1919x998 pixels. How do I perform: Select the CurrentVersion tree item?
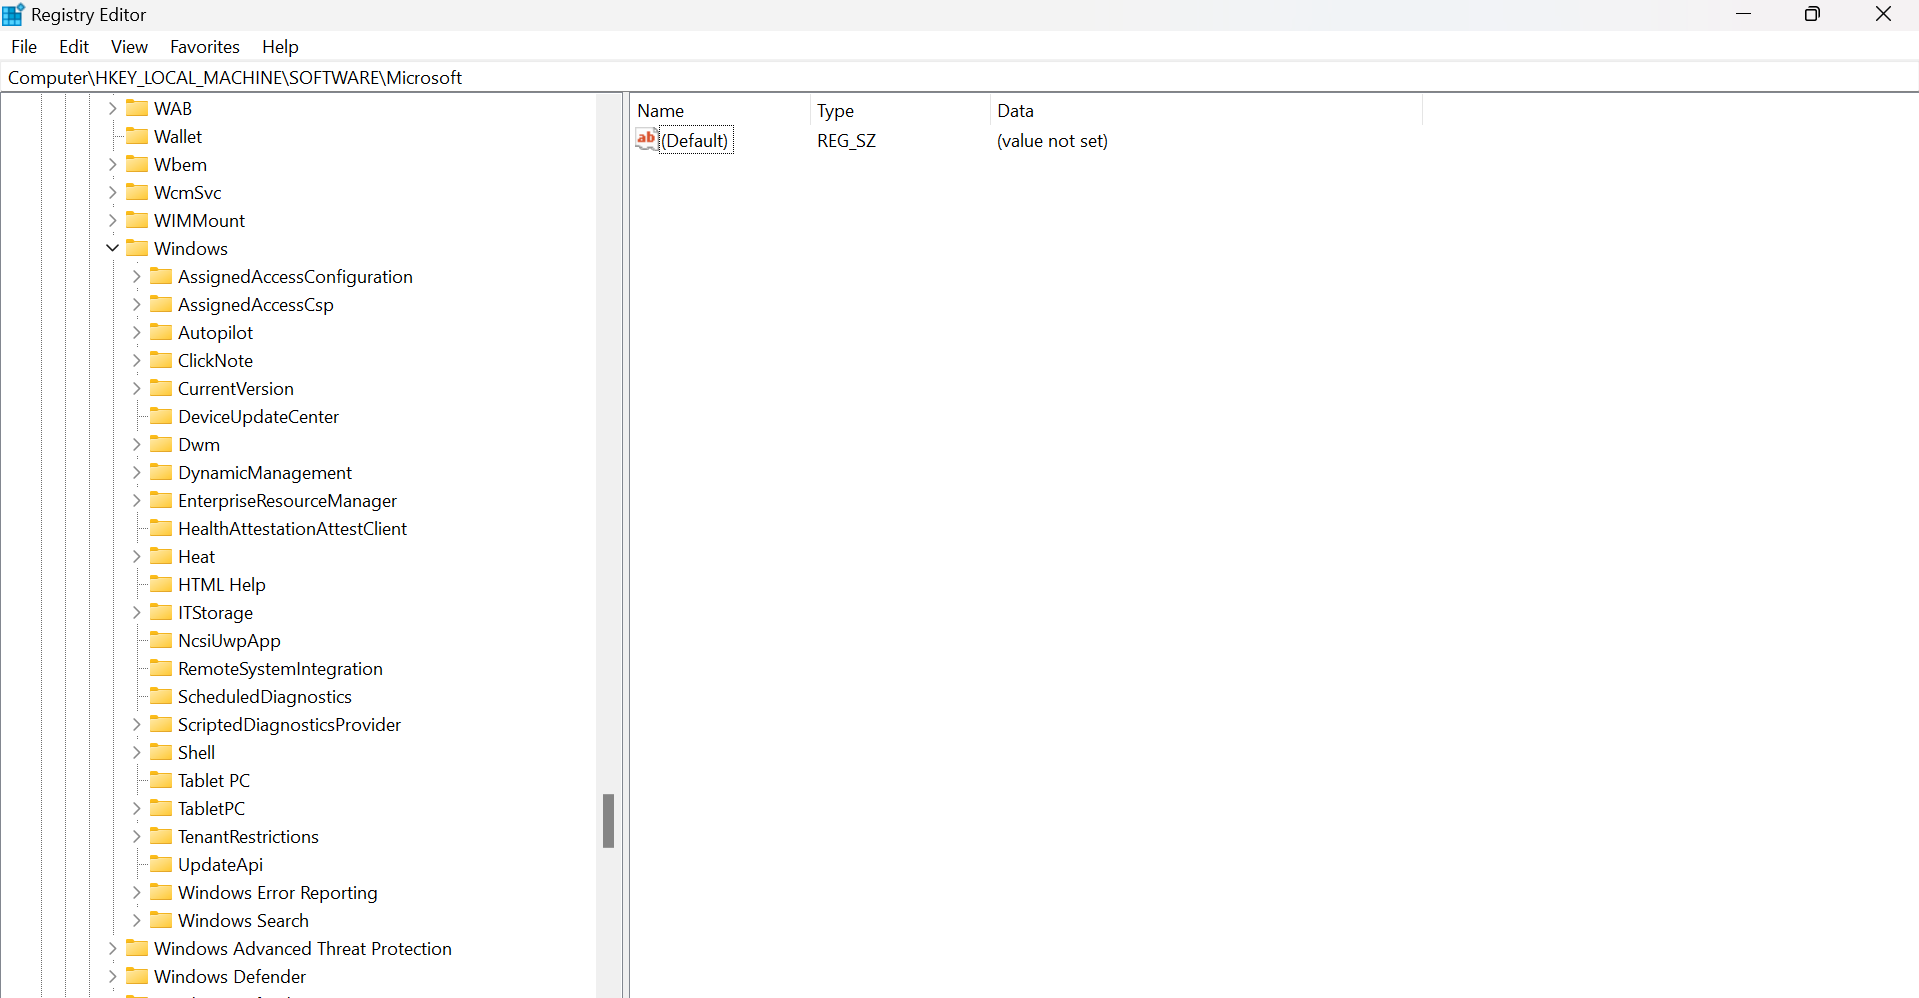coord(237,388)
